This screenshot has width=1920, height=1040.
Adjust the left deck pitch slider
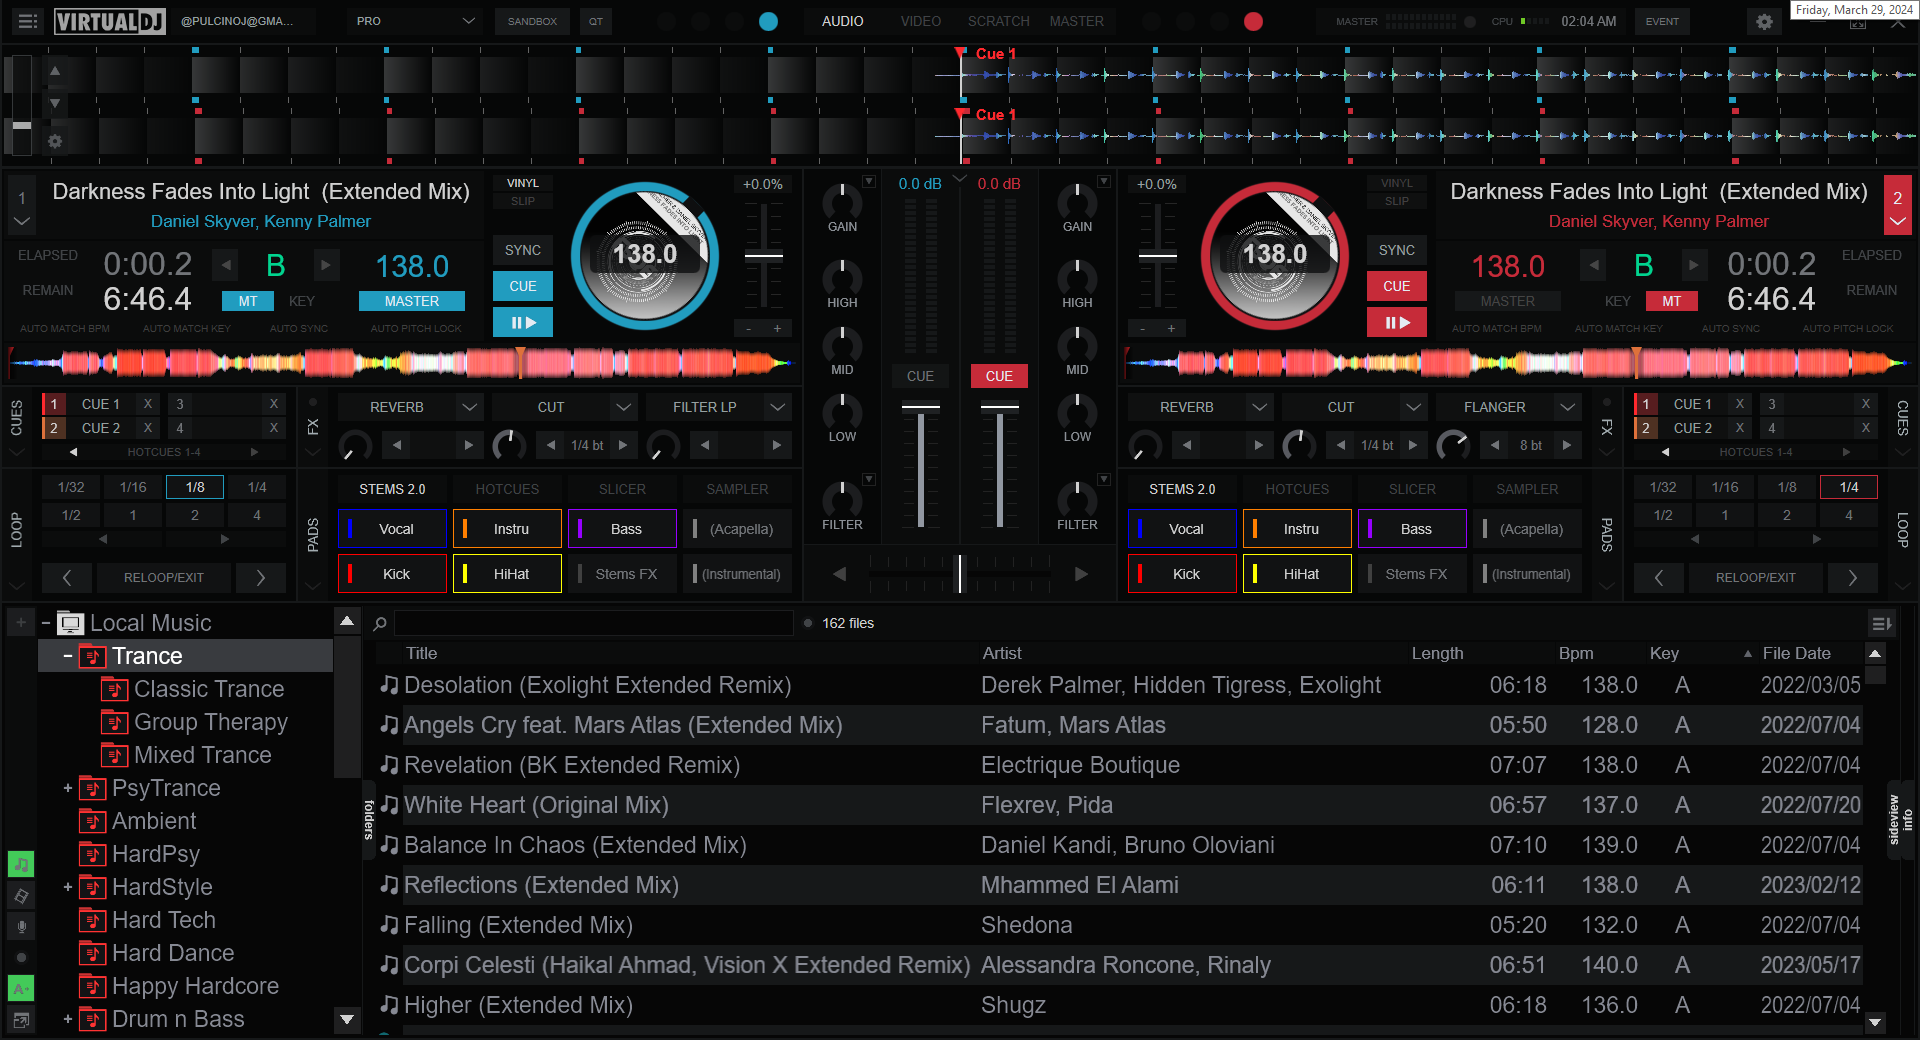[764, 255]
